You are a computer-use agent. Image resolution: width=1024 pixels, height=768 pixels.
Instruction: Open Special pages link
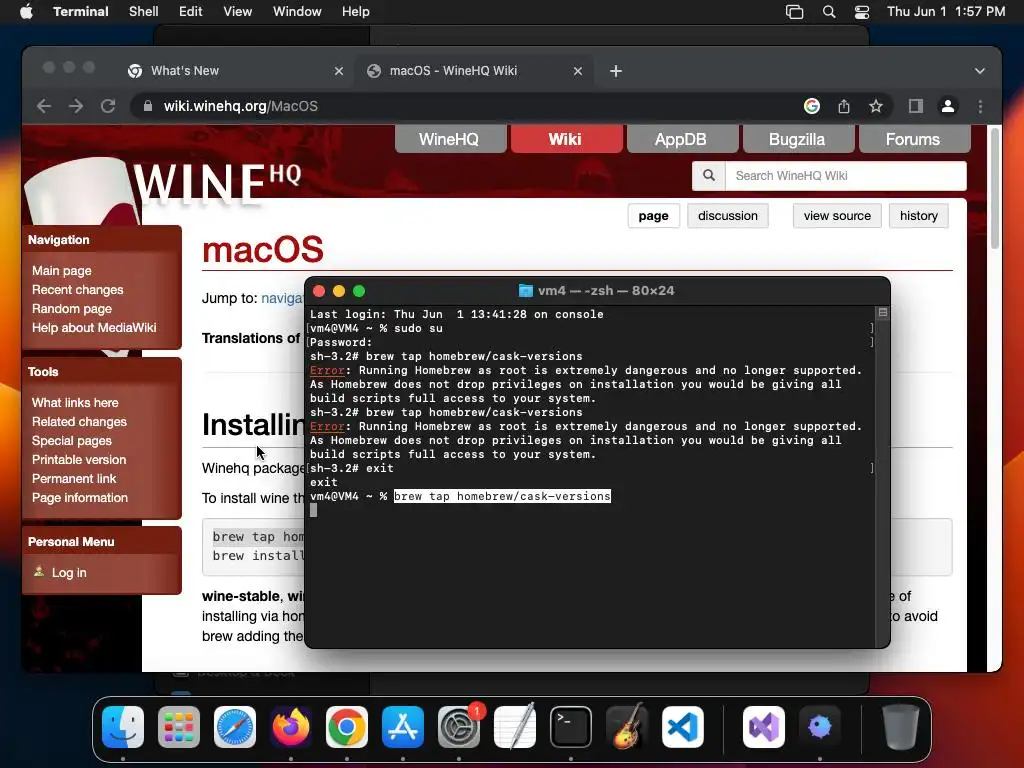[72, 440]
